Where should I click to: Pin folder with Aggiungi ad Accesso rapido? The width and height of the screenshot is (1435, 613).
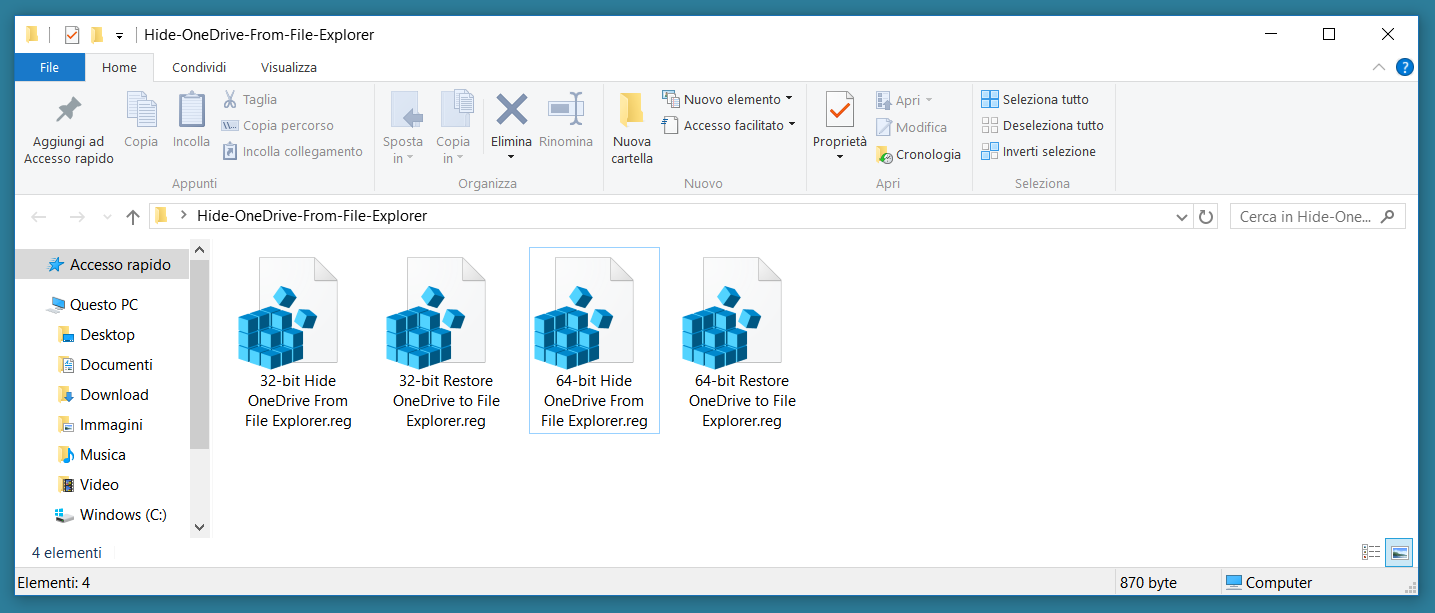click(69, 130)
